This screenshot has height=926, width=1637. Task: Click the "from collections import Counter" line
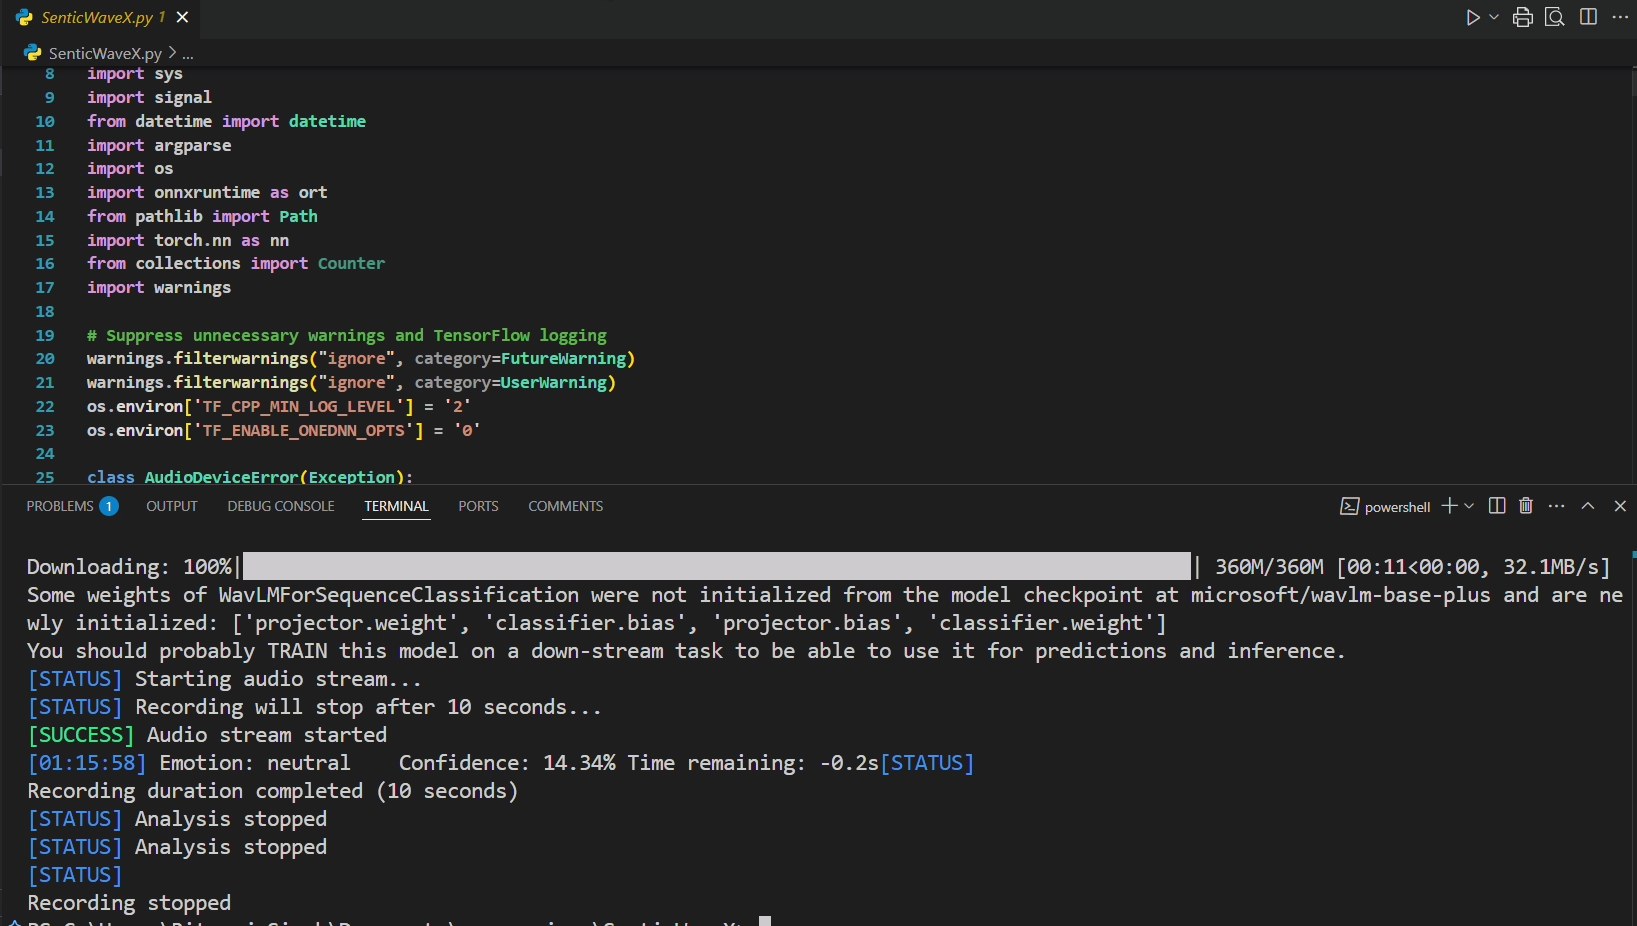[236, 263]
